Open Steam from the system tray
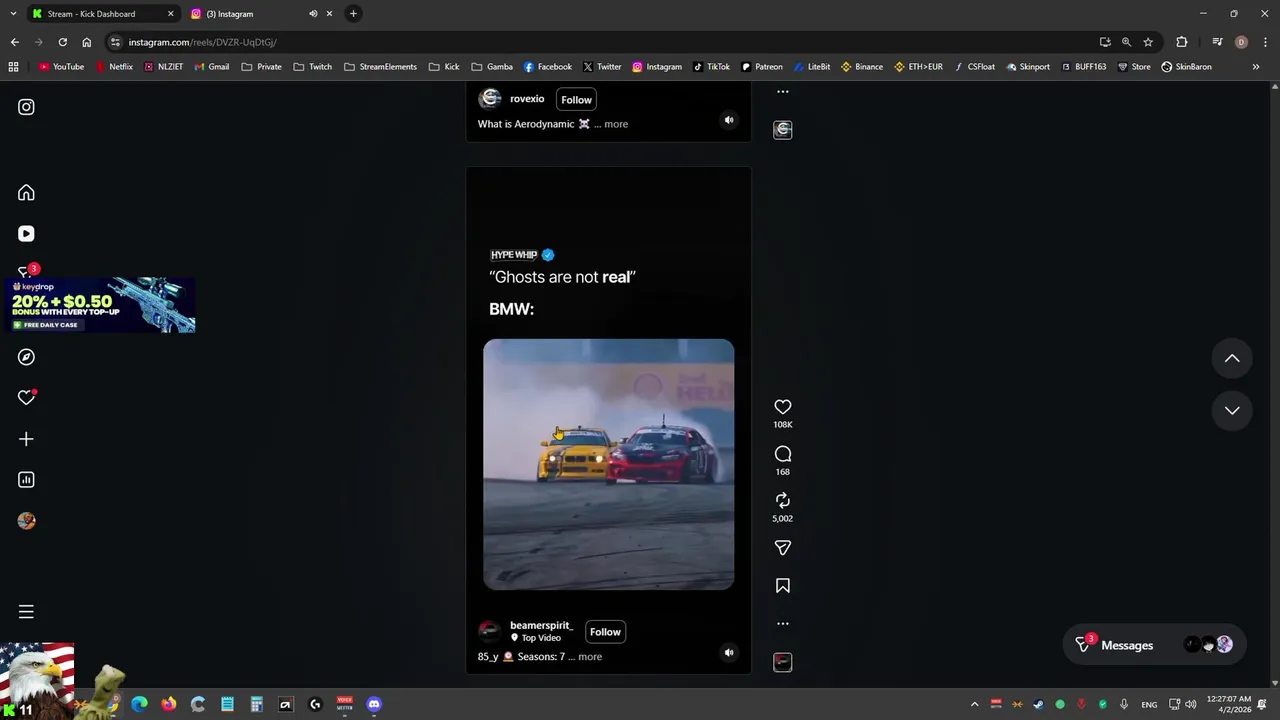The height and width of the screenshot is (720, 1280). pyautogui.click(x=1038, y=705)
